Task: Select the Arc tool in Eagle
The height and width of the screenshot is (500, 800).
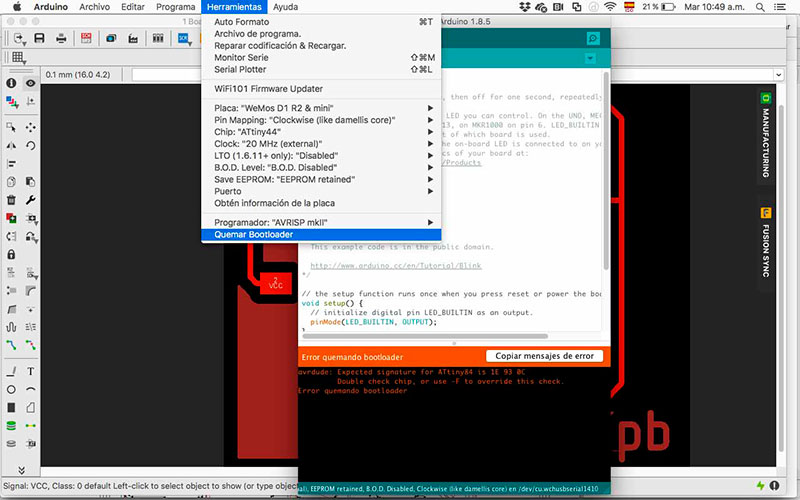Action: click(x=31, y=389)
